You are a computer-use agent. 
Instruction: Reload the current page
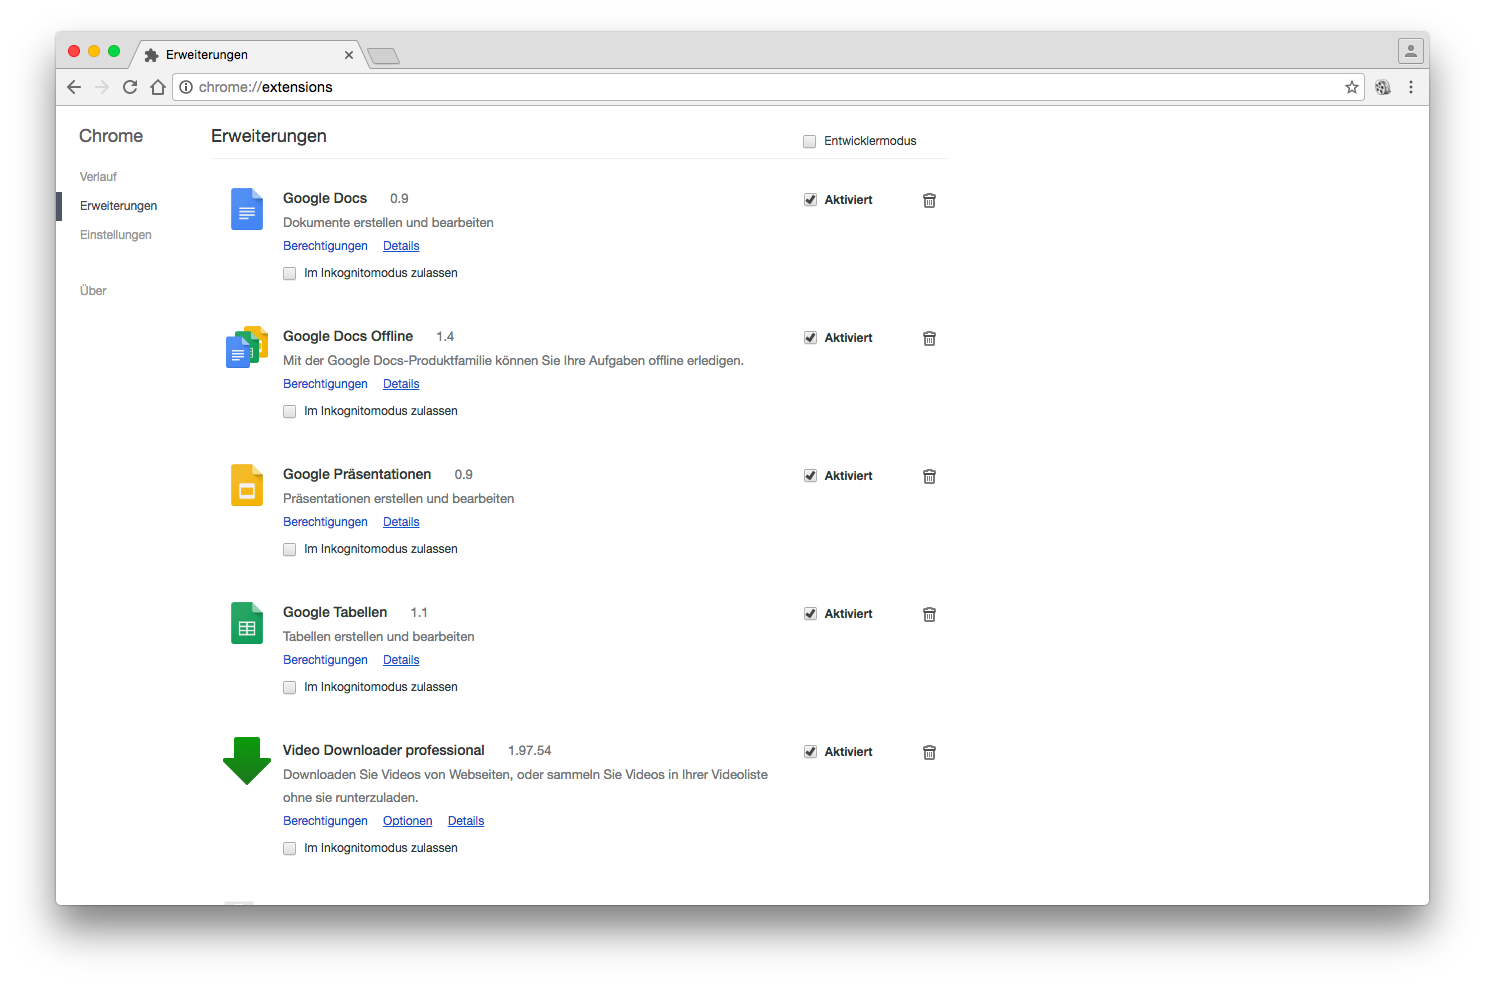click(130, 87)
